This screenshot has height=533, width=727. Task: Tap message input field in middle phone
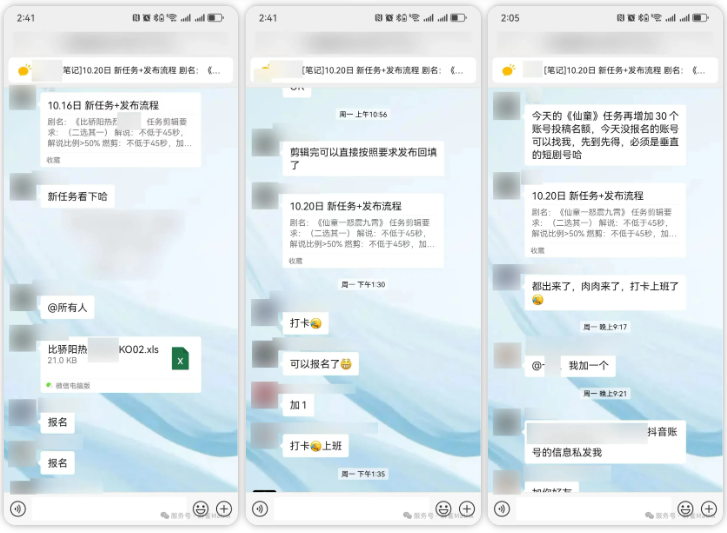351,508
